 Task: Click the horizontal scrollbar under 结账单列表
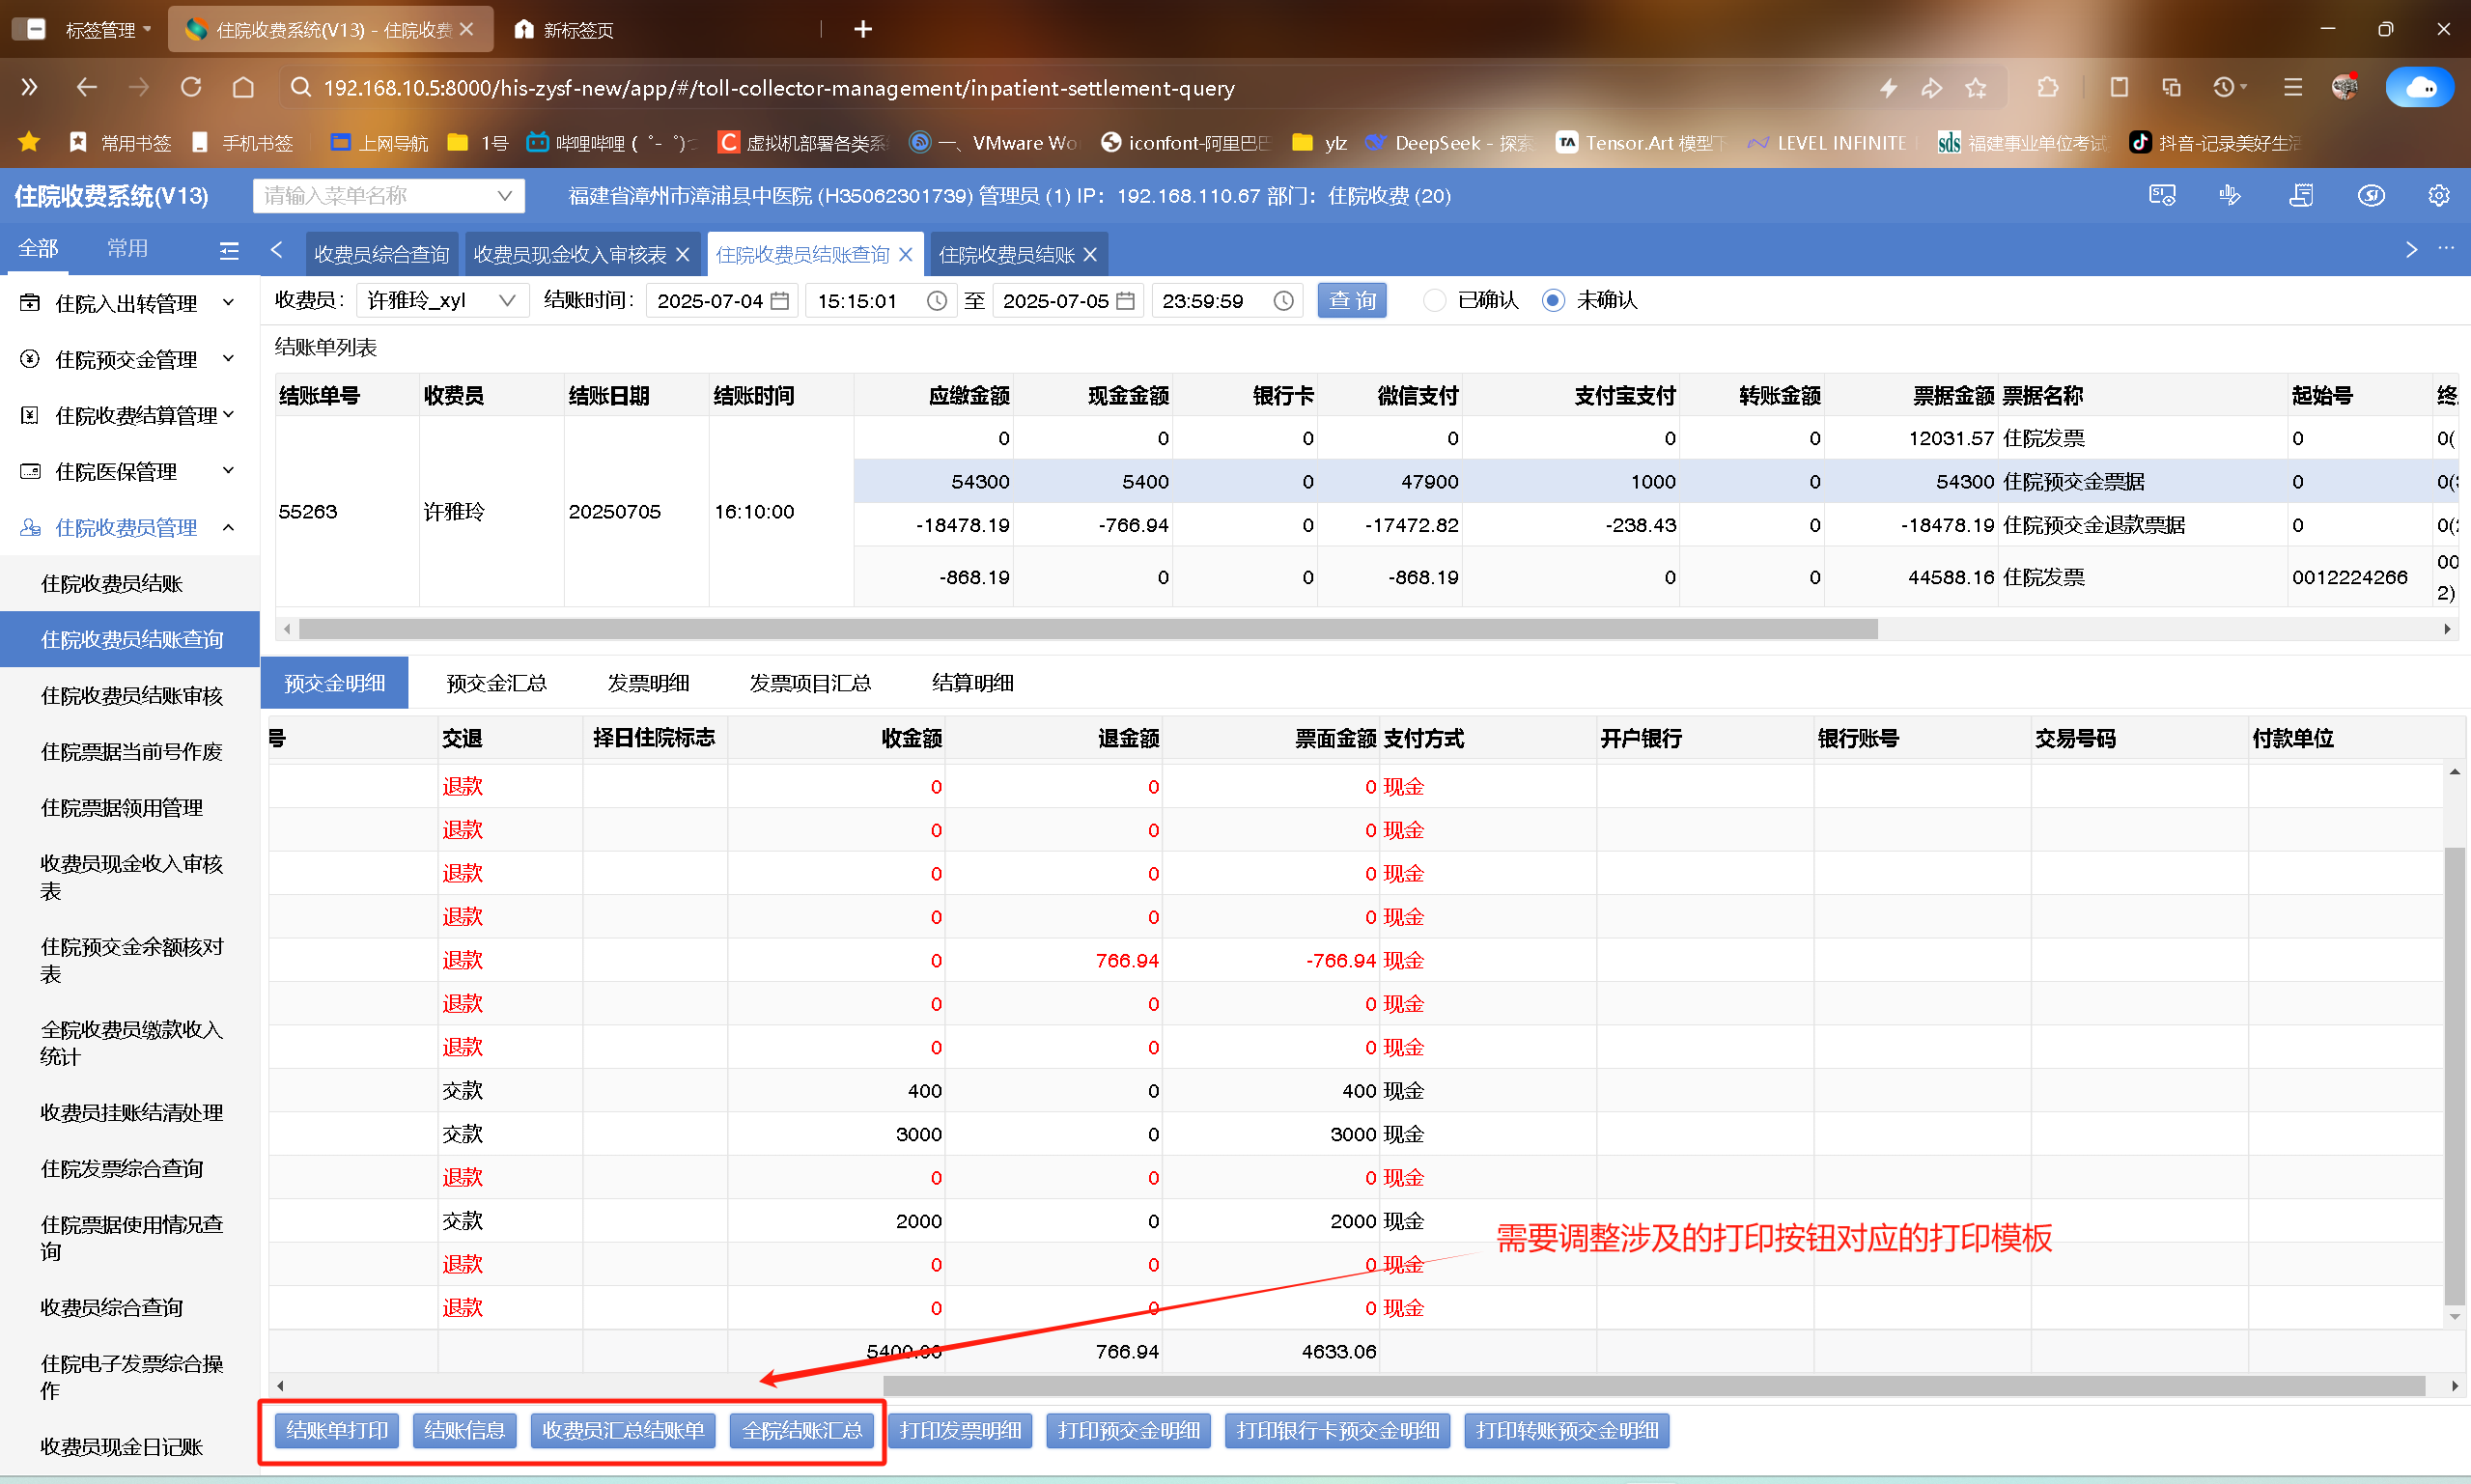pyautogui.click(x=1087, y=629)
